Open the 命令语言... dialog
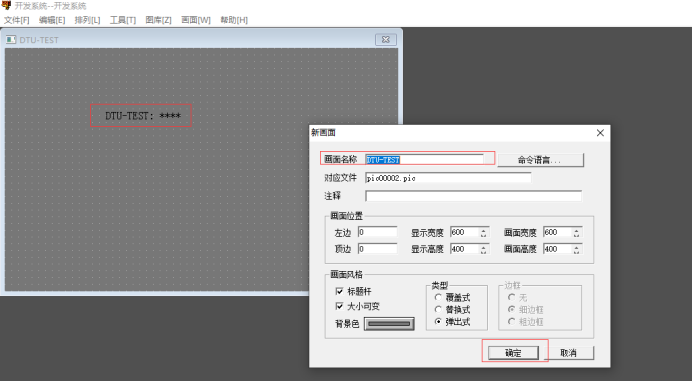Viewport: 693px width, 381px height. pyautogui.click(x=540, y=160)
